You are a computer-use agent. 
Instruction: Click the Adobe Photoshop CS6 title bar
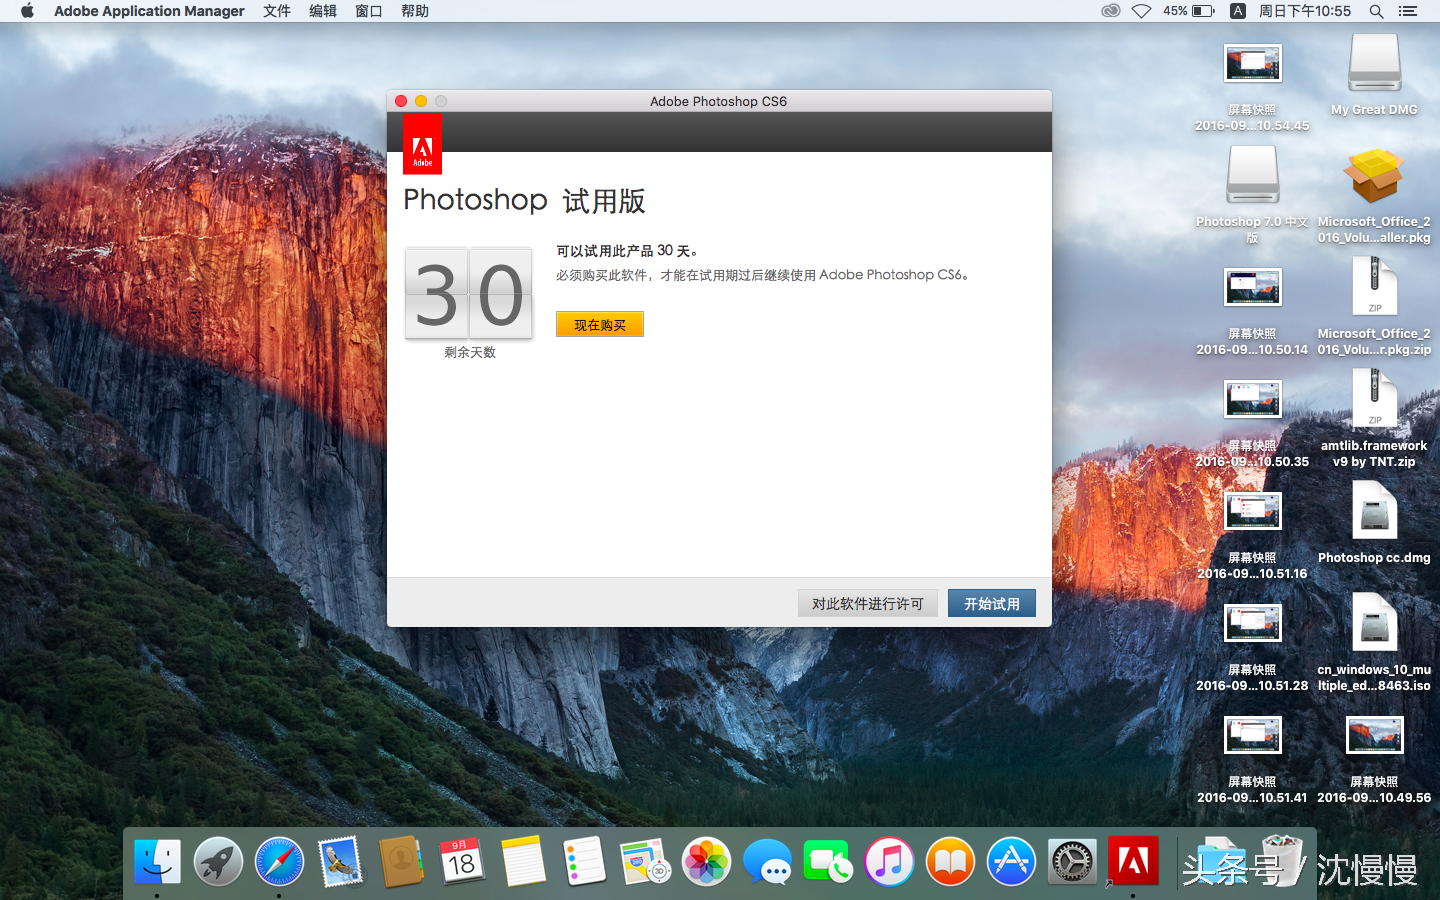pyautogui.click(x=718, y=101)
